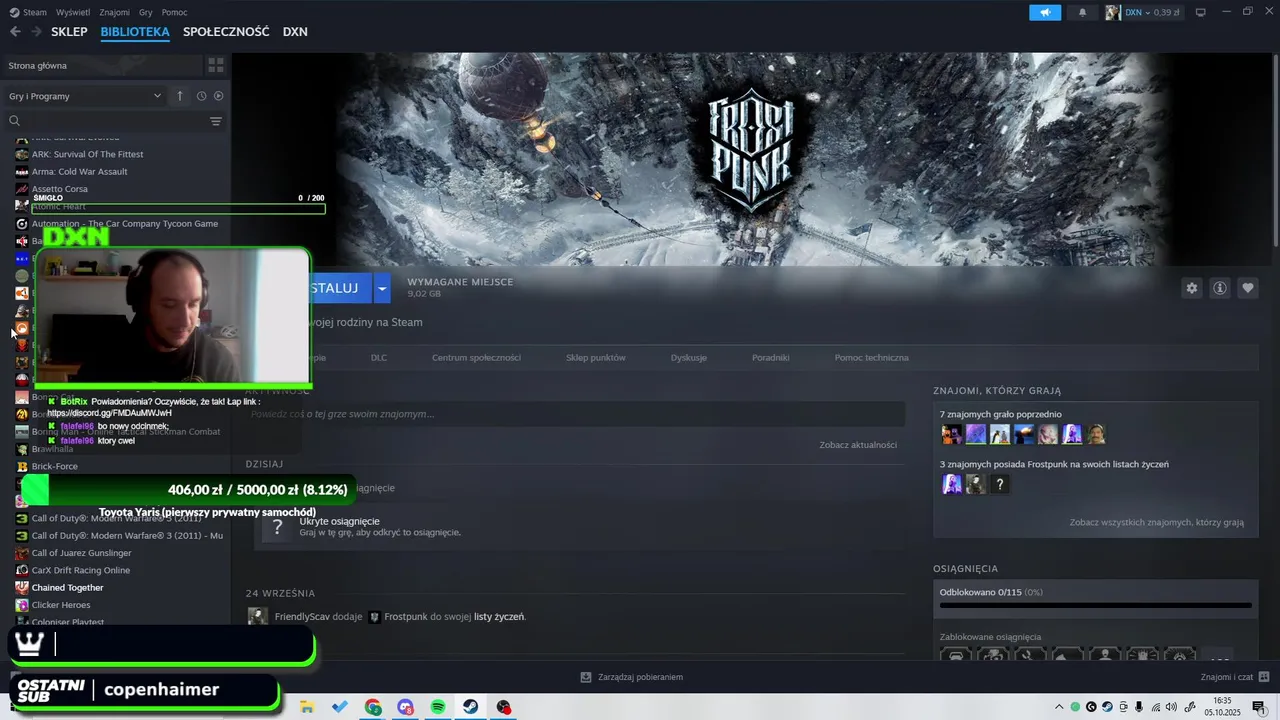
Task: Select Chained Together in library
Action: [x=68, y=587]
